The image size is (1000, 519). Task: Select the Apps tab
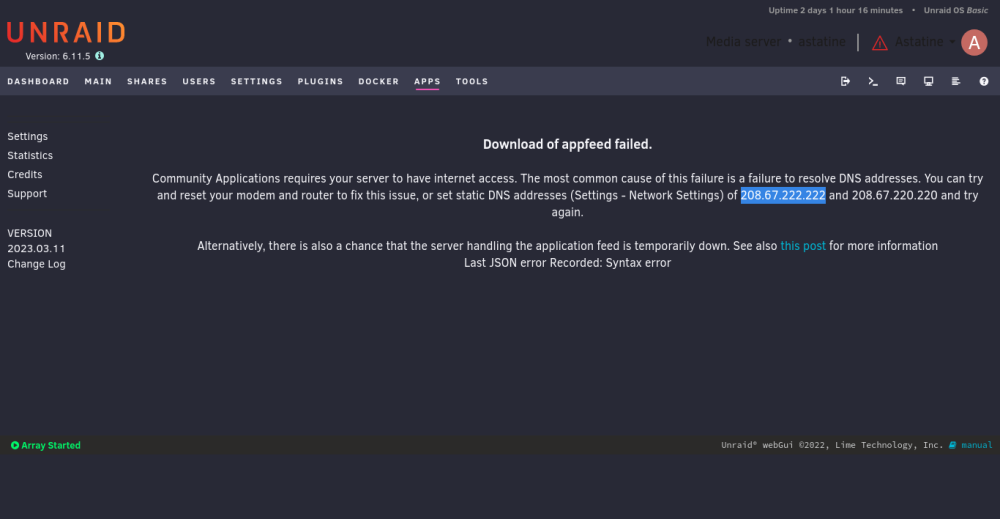(427, 82)
